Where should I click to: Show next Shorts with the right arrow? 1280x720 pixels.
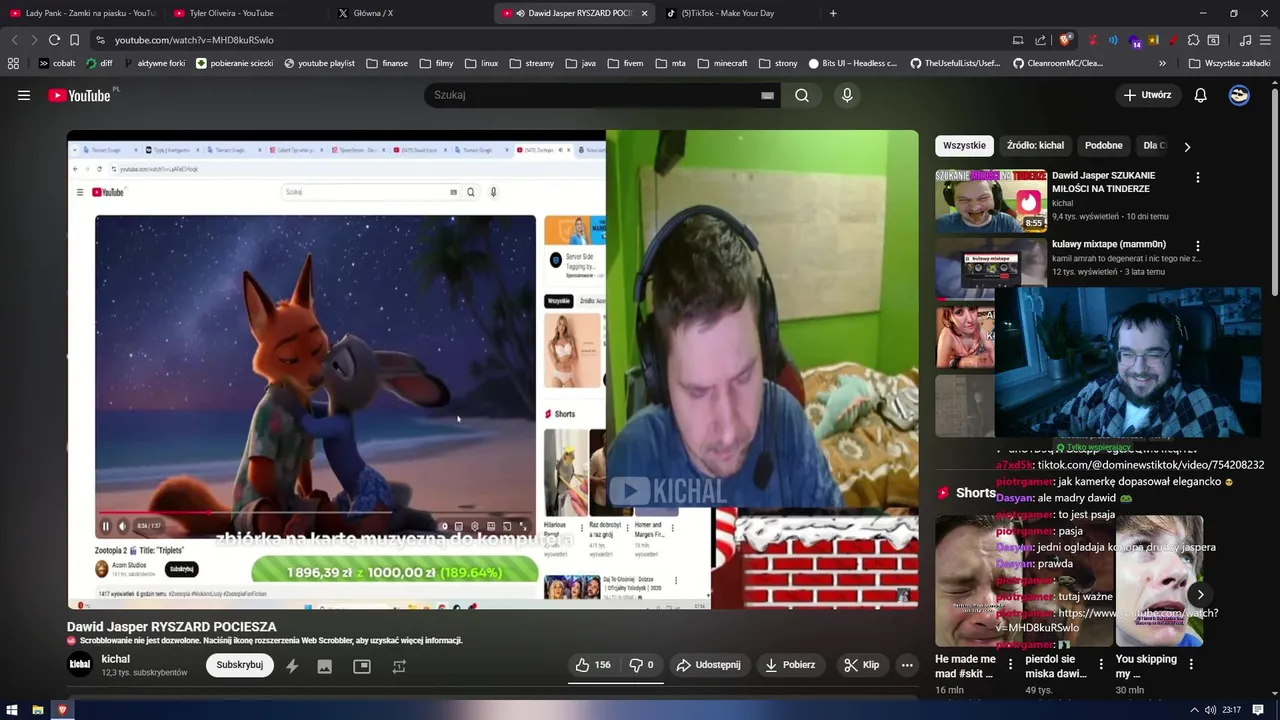coord(1200,595)
